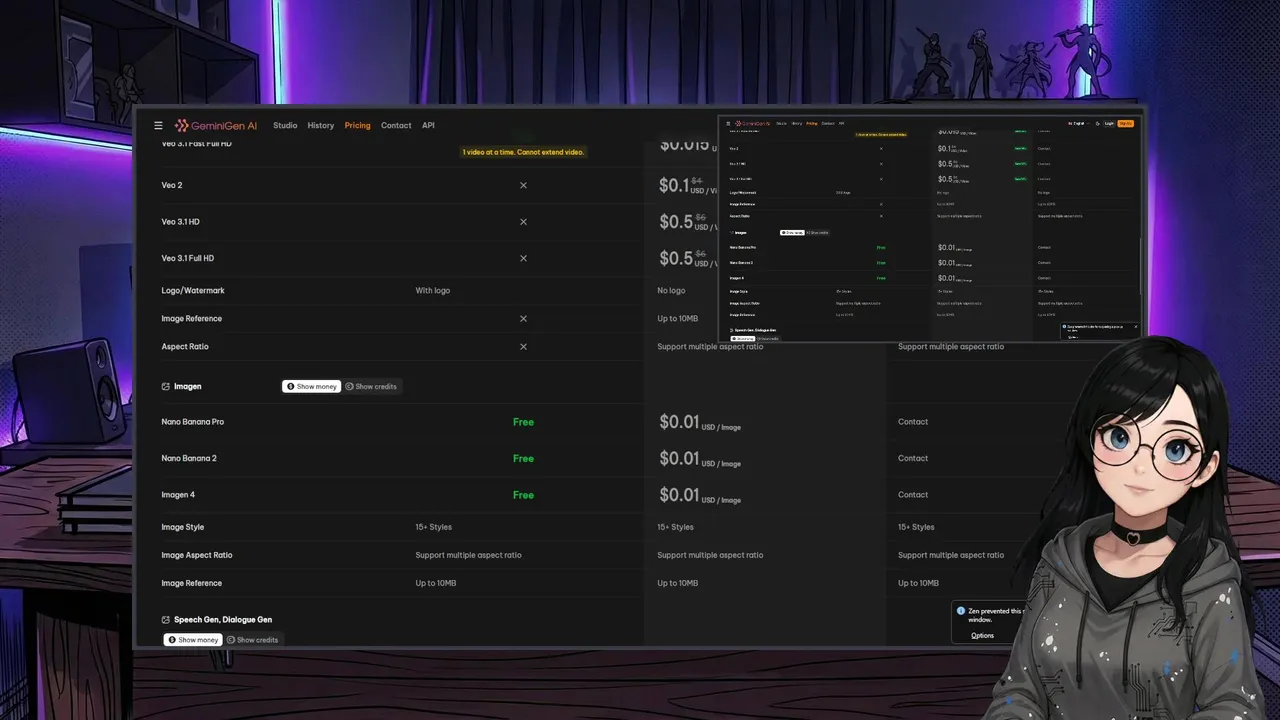This screenshot has height=720, width=1280.
Task: Click the 'With logo' cell in Logo/Watermark row
Action: (433, 291)
